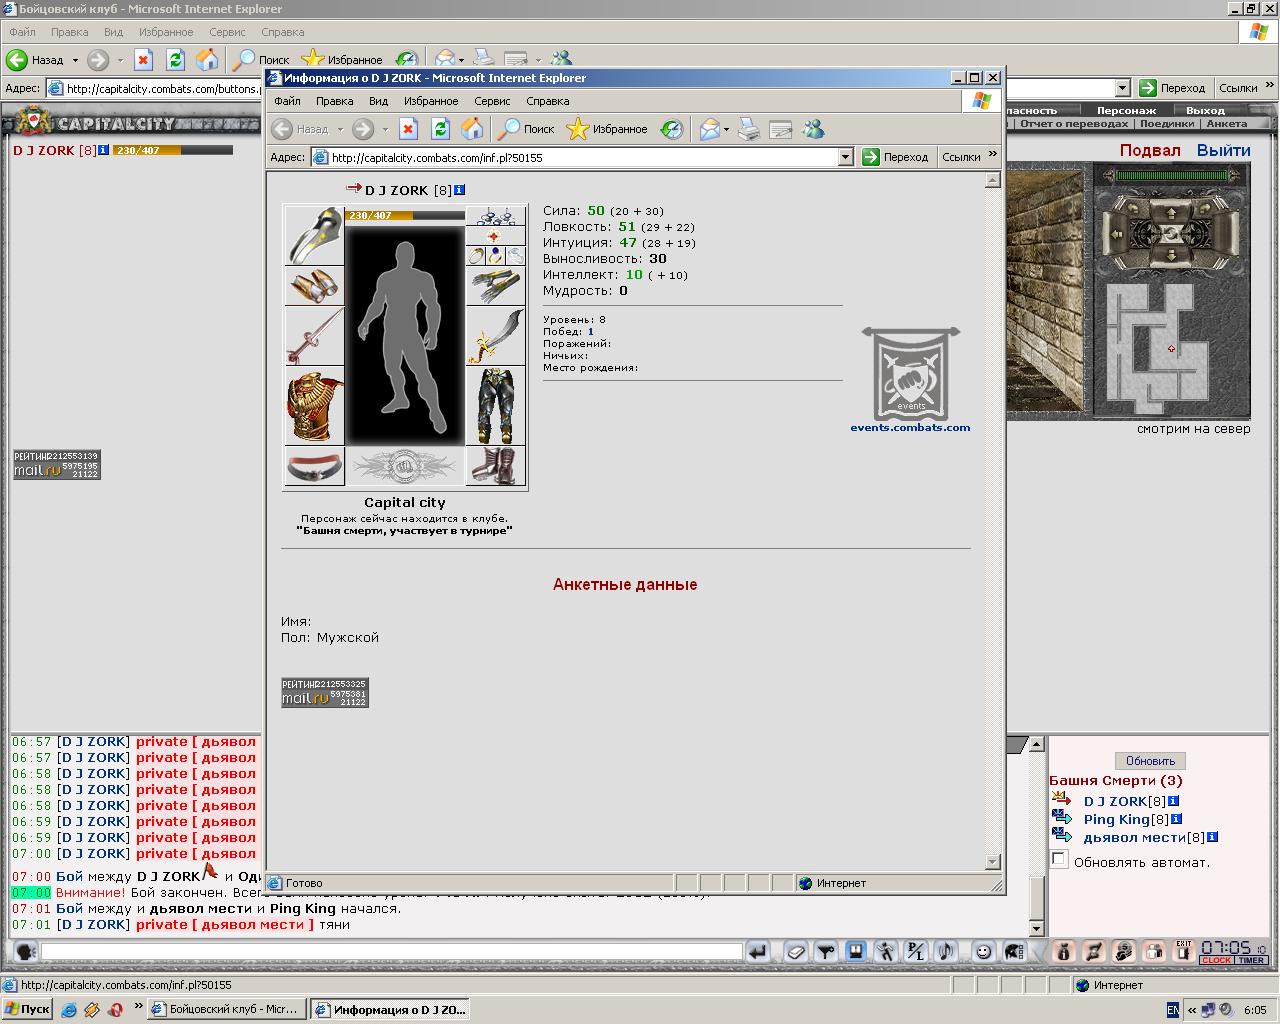Click the Обновить button in player list
Screen dimensions: 1280x1024
click(1150, 761)
